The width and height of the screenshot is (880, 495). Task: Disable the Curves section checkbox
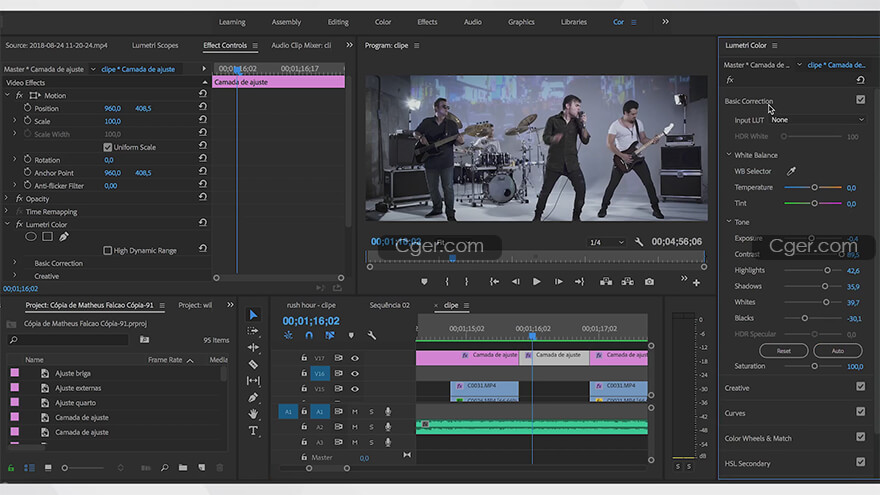point(860,411)
